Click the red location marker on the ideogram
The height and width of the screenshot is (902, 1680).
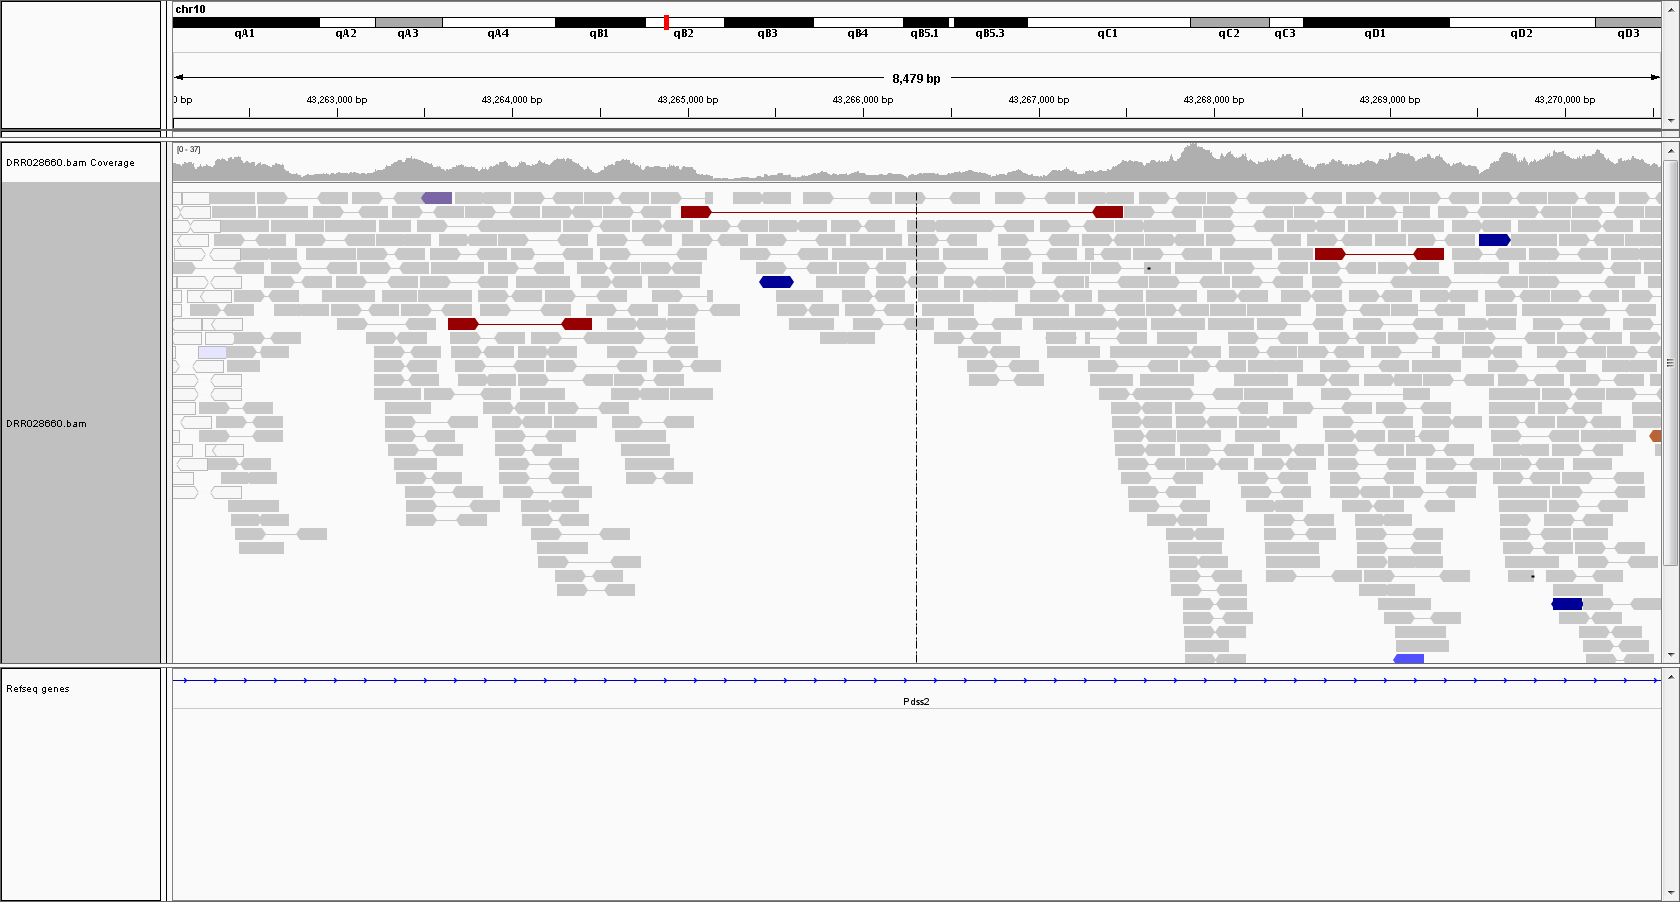[666, 22]
